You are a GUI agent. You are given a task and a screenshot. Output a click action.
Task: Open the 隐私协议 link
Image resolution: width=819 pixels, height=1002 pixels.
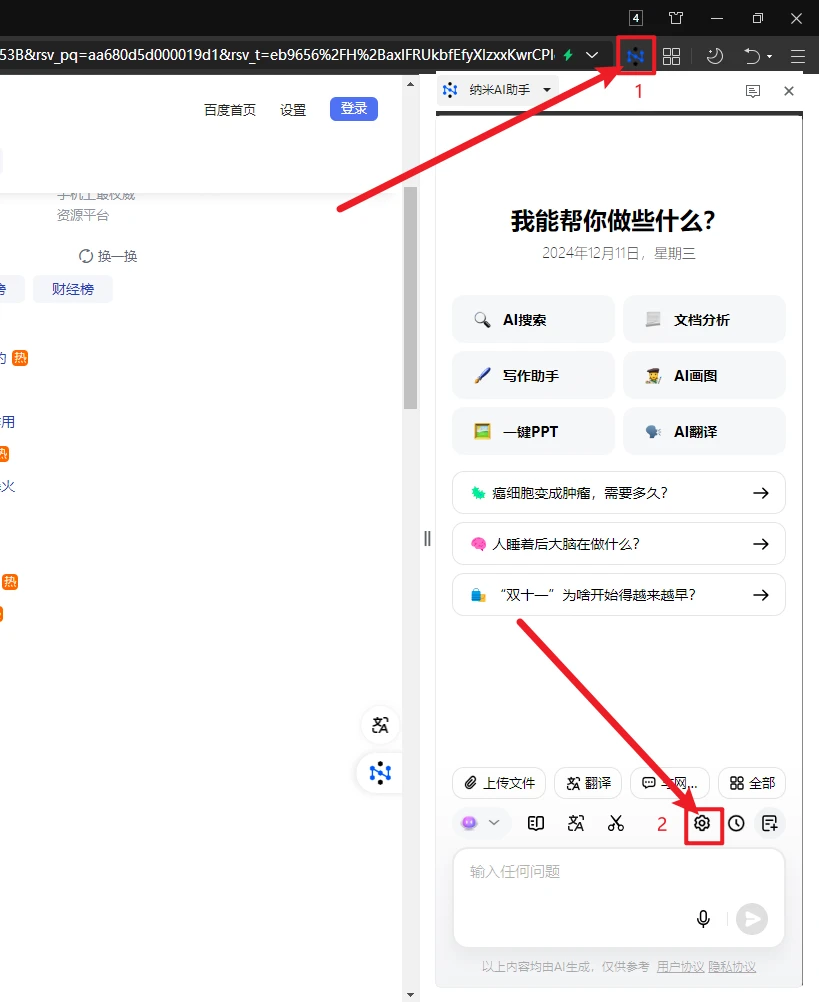click(x=732, y=967)
